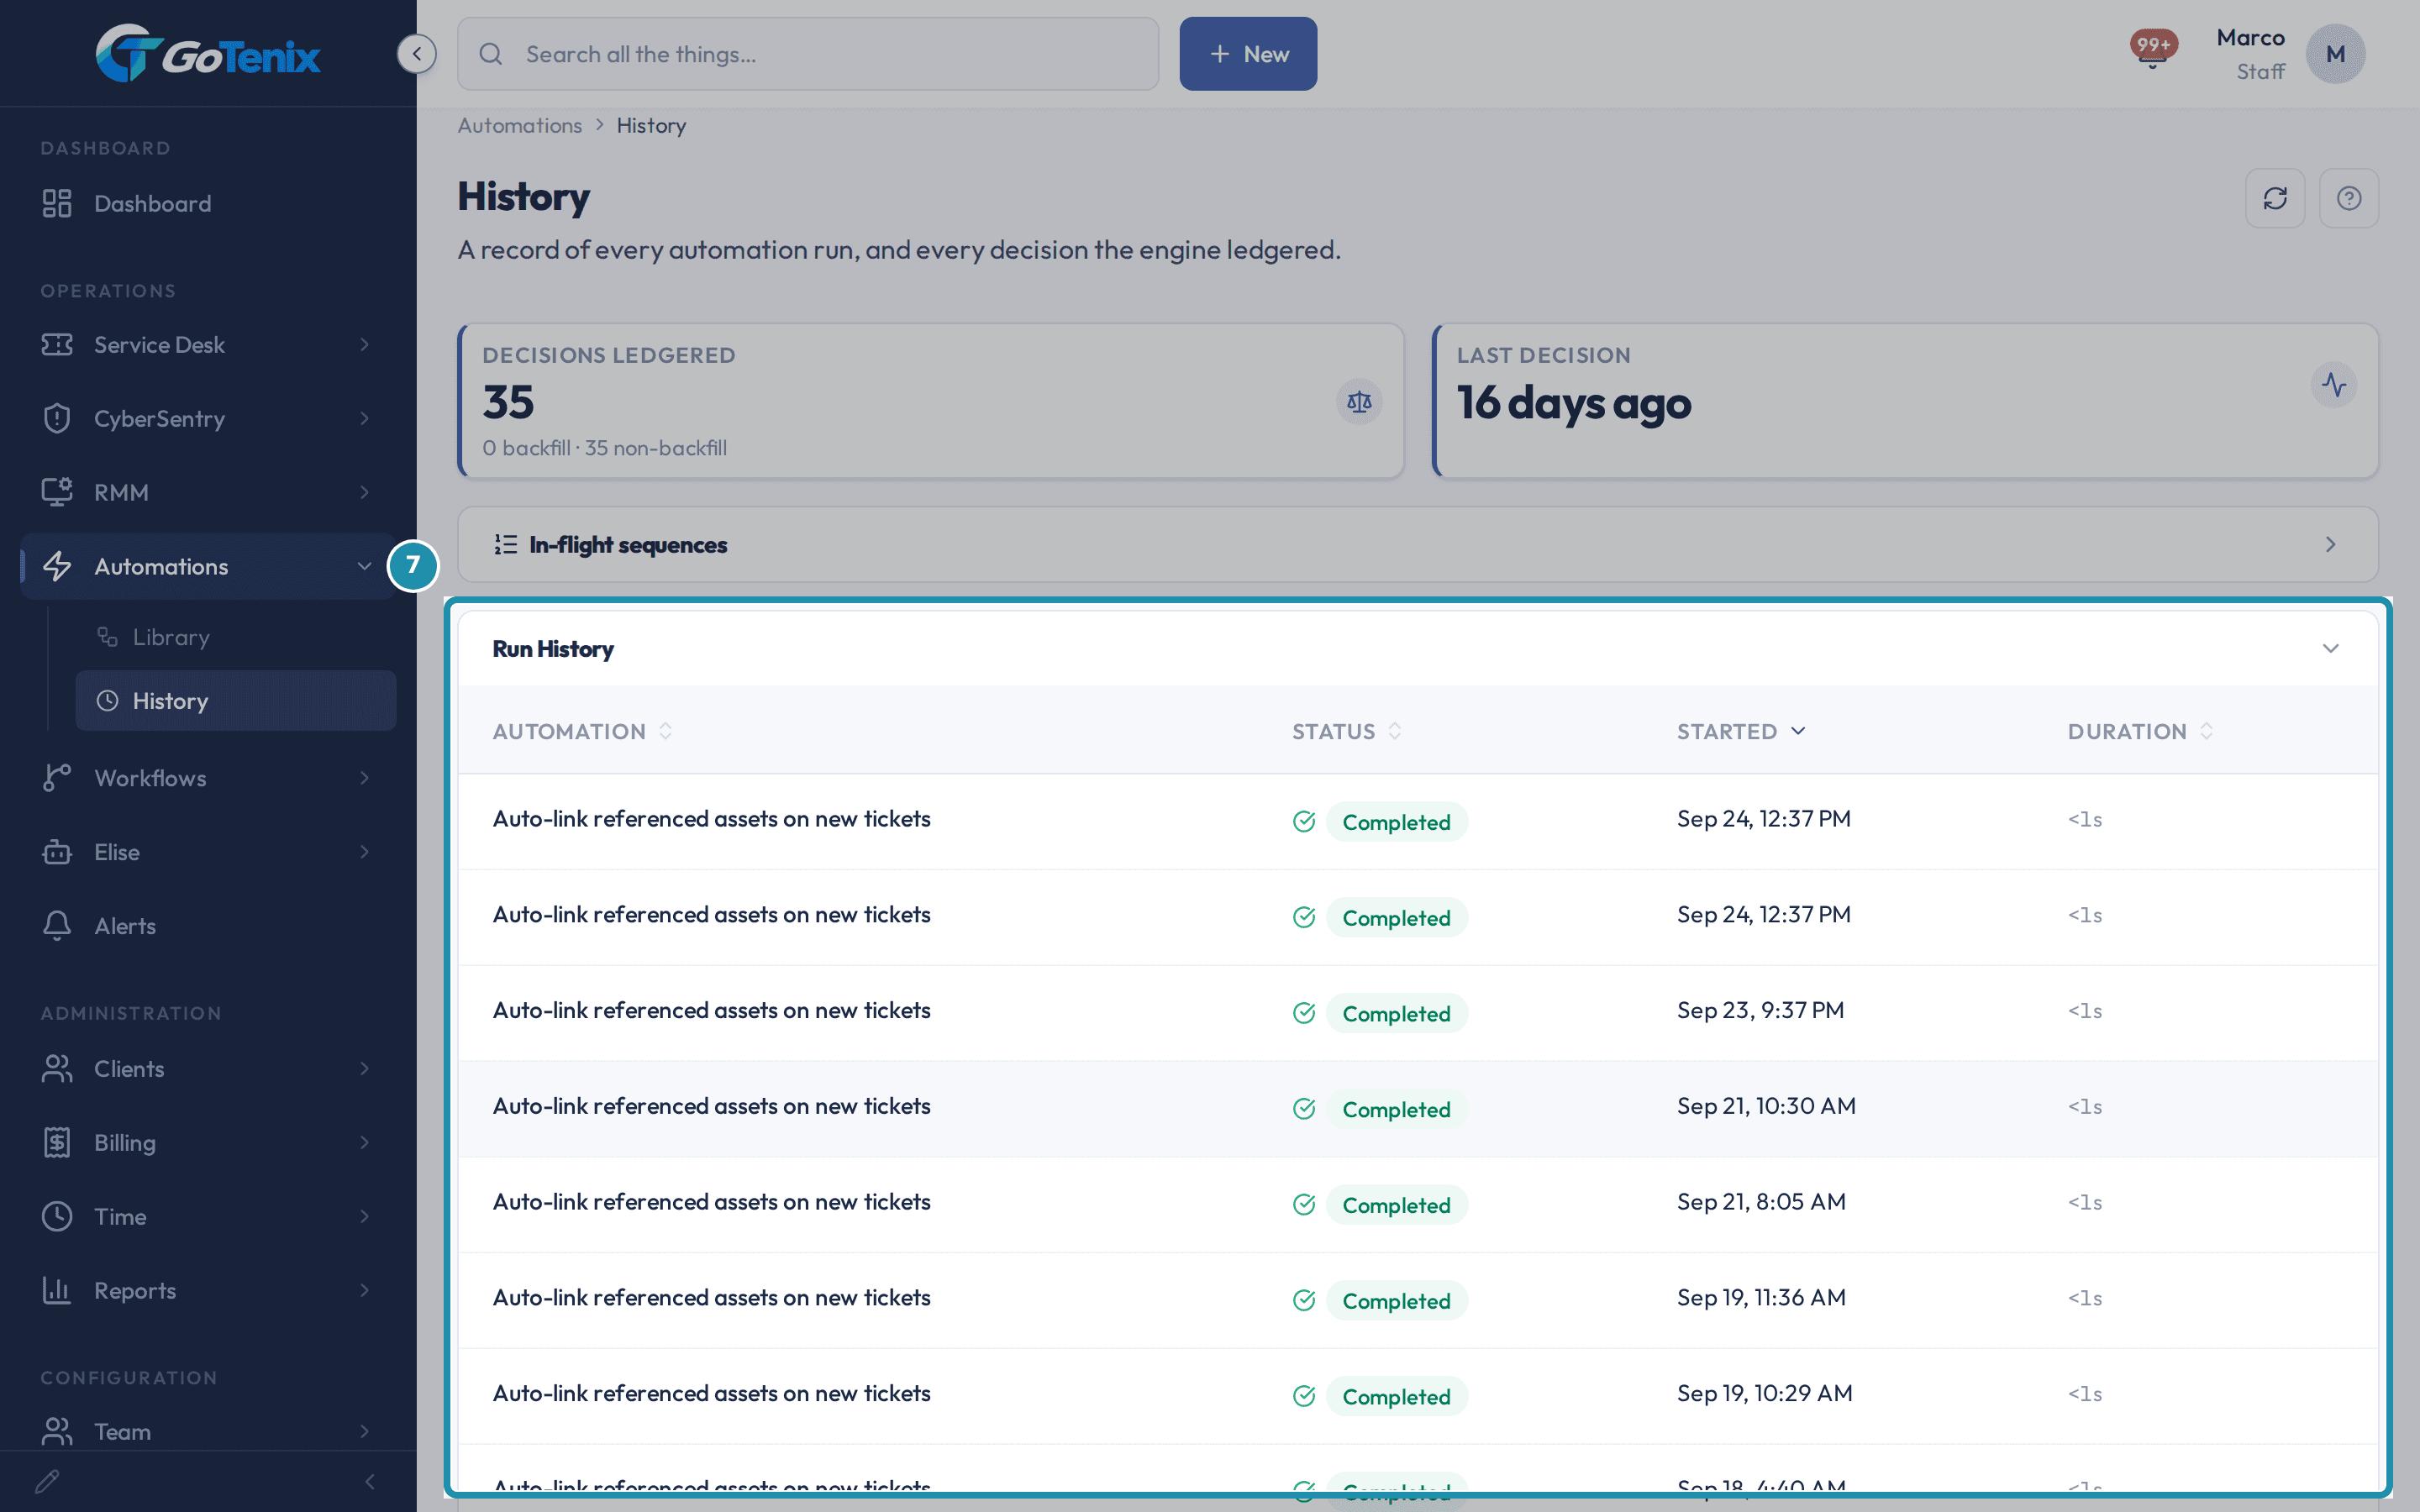Click into Search all the things field
Image resolution: width=2420 pixels, height=1512 pixels.
(x=808, y=54)
